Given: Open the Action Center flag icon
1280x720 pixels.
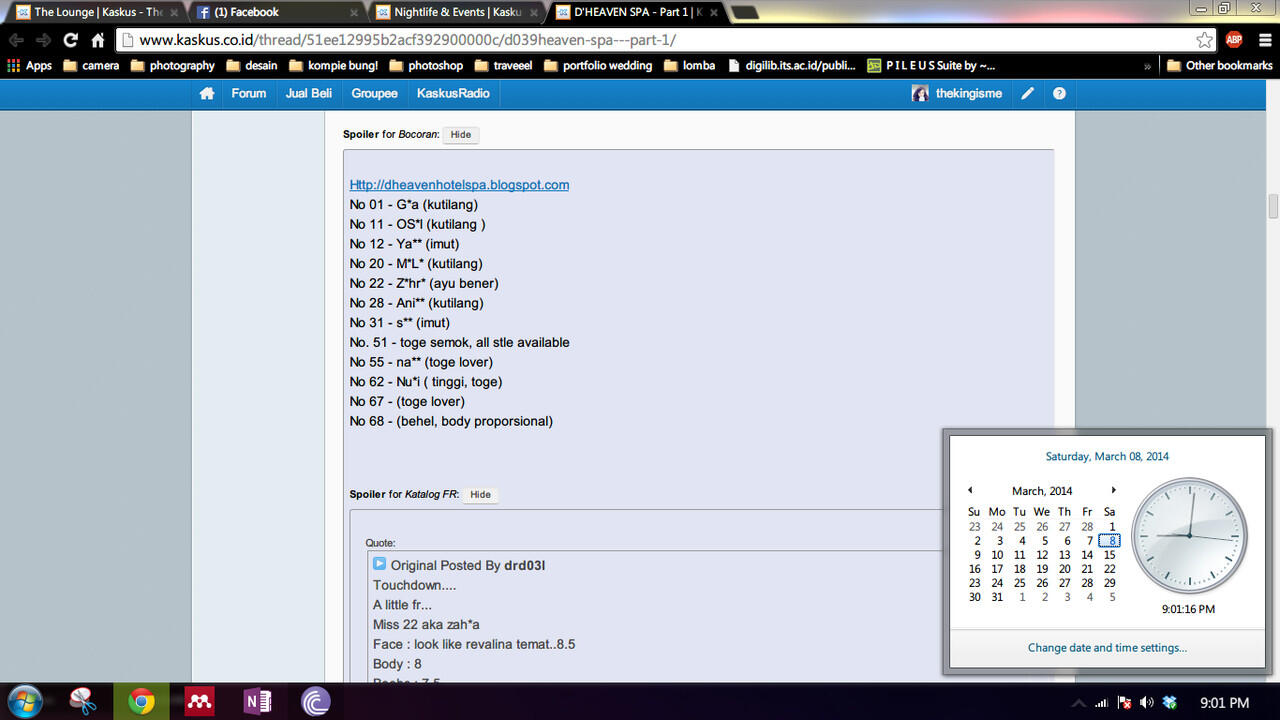Looking at the screenshot, I should click(1124, 703).
